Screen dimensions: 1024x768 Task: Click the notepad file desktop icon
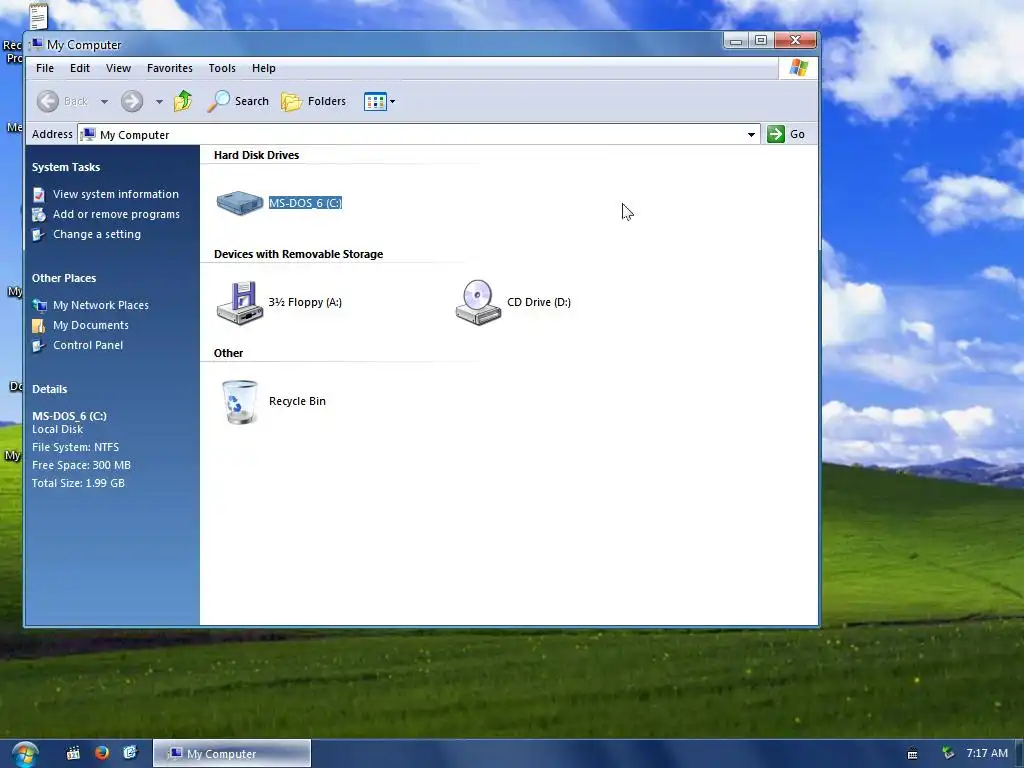[x=38, y=16]
